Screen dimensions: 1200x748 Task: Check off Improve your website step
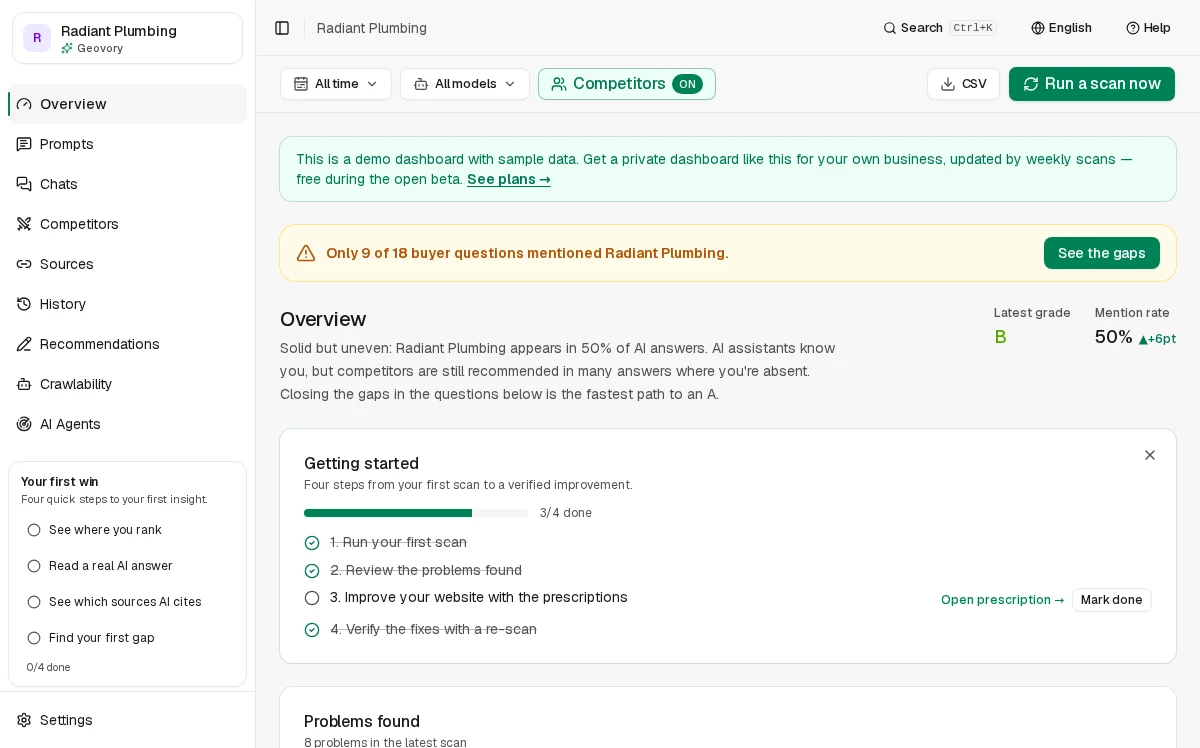(x=312, y=598)
